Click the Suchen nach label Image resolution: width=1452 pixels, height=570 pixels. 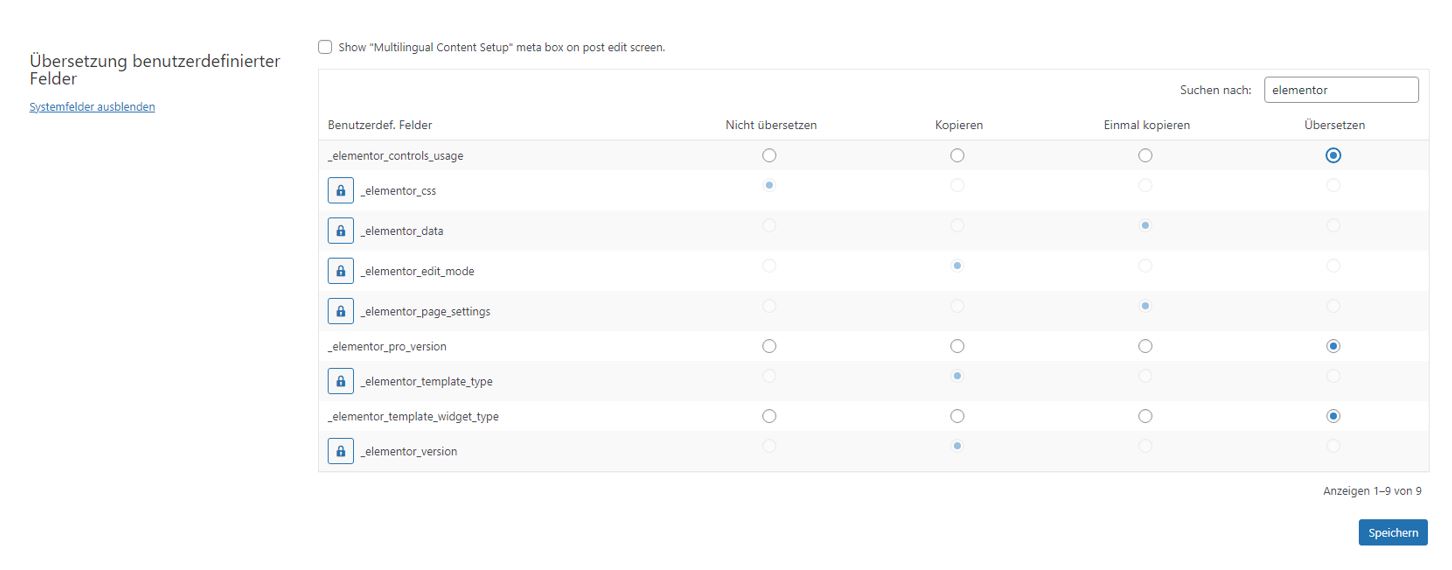(x=1216, y=90)
